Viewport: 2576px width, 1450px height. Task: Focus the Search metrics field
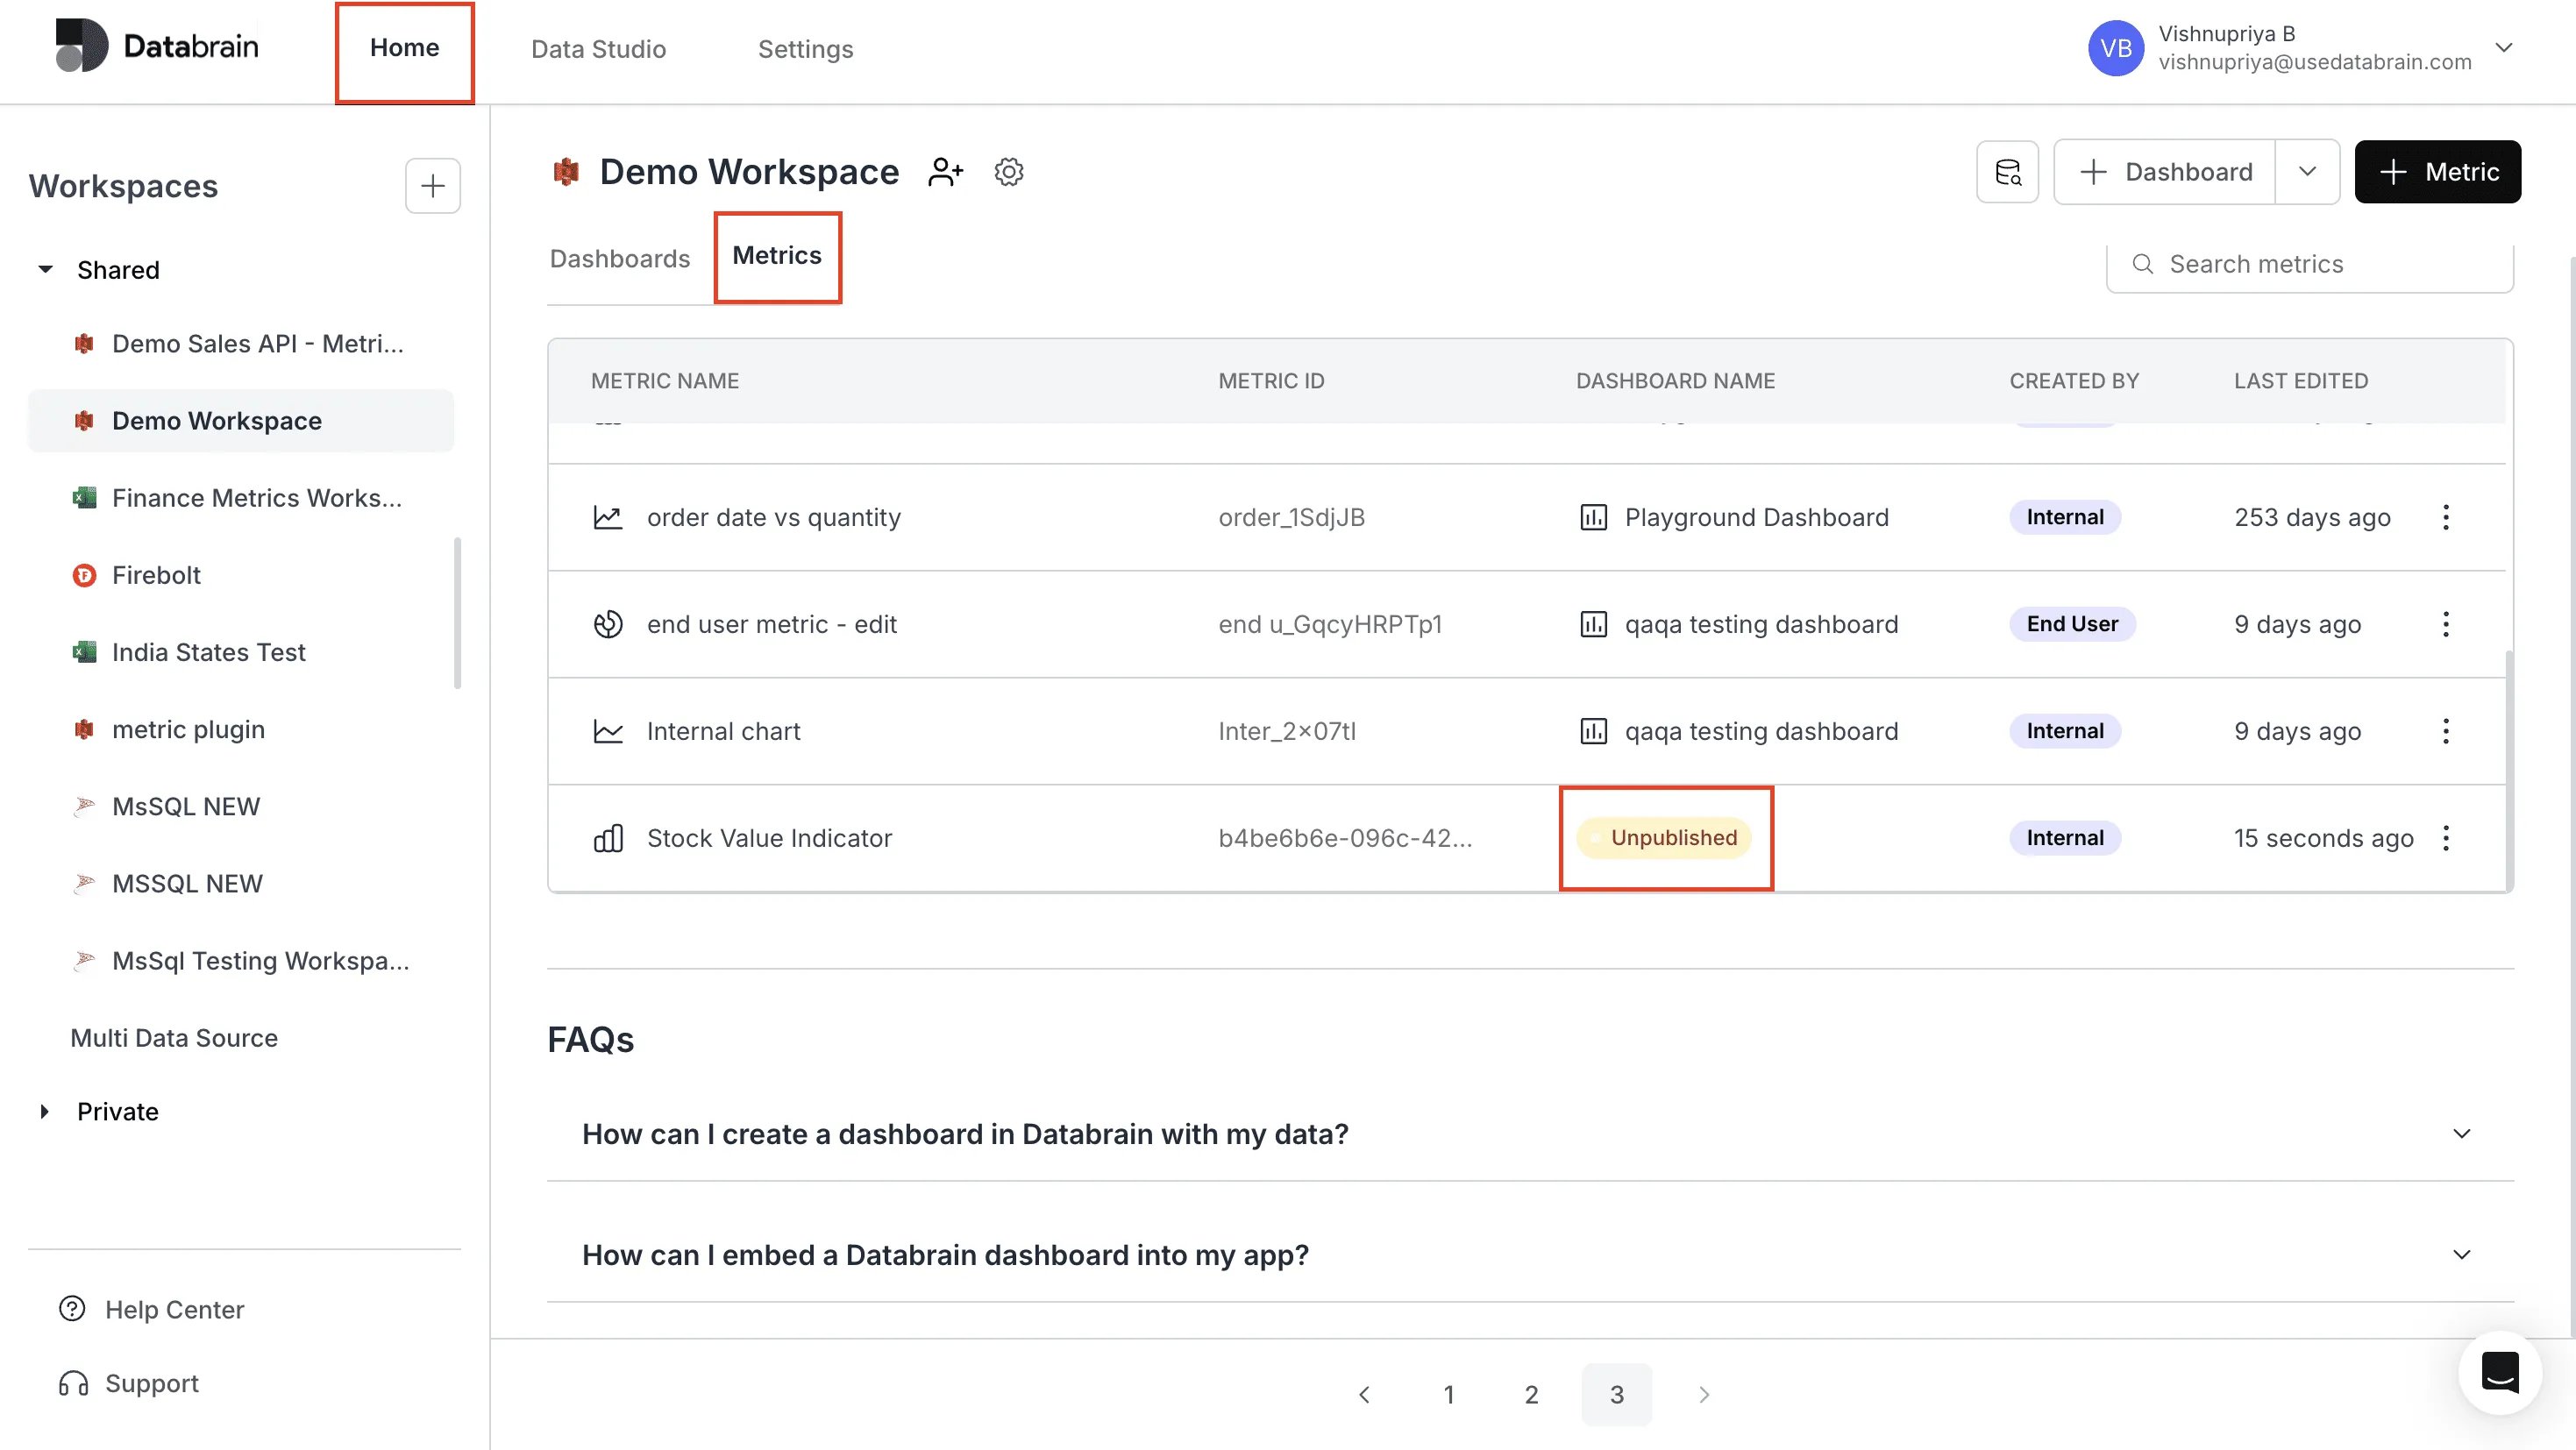[2309, 265]
